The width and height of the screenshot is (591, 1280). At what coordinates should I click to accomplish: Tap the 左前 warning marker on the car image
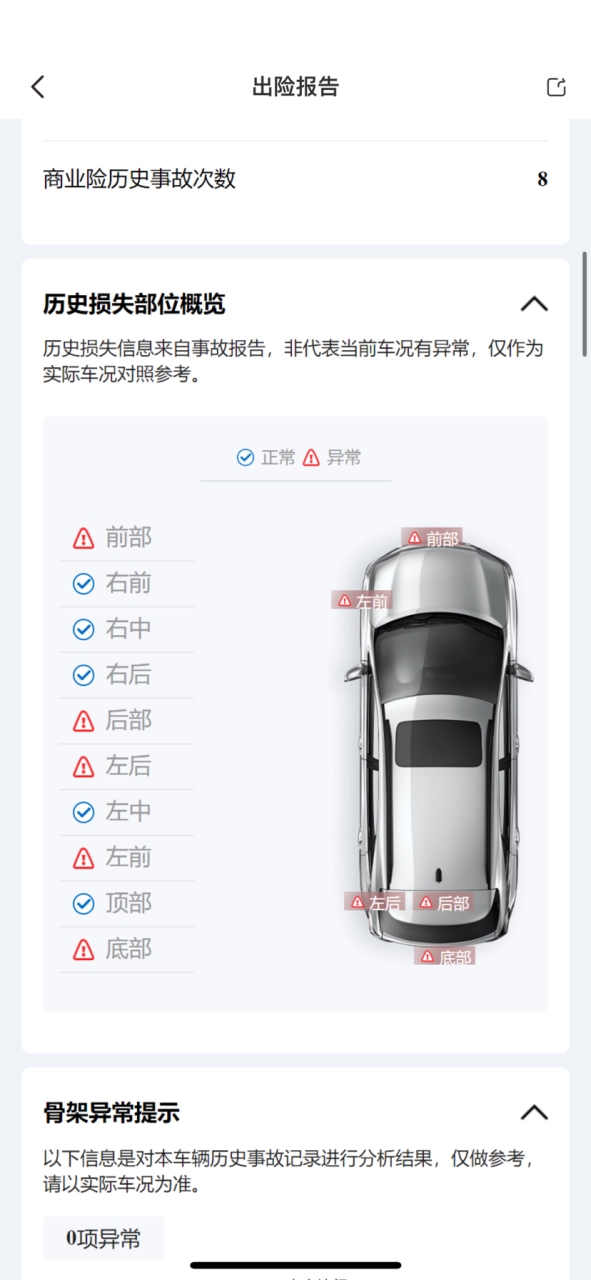(x=361, y=600)
